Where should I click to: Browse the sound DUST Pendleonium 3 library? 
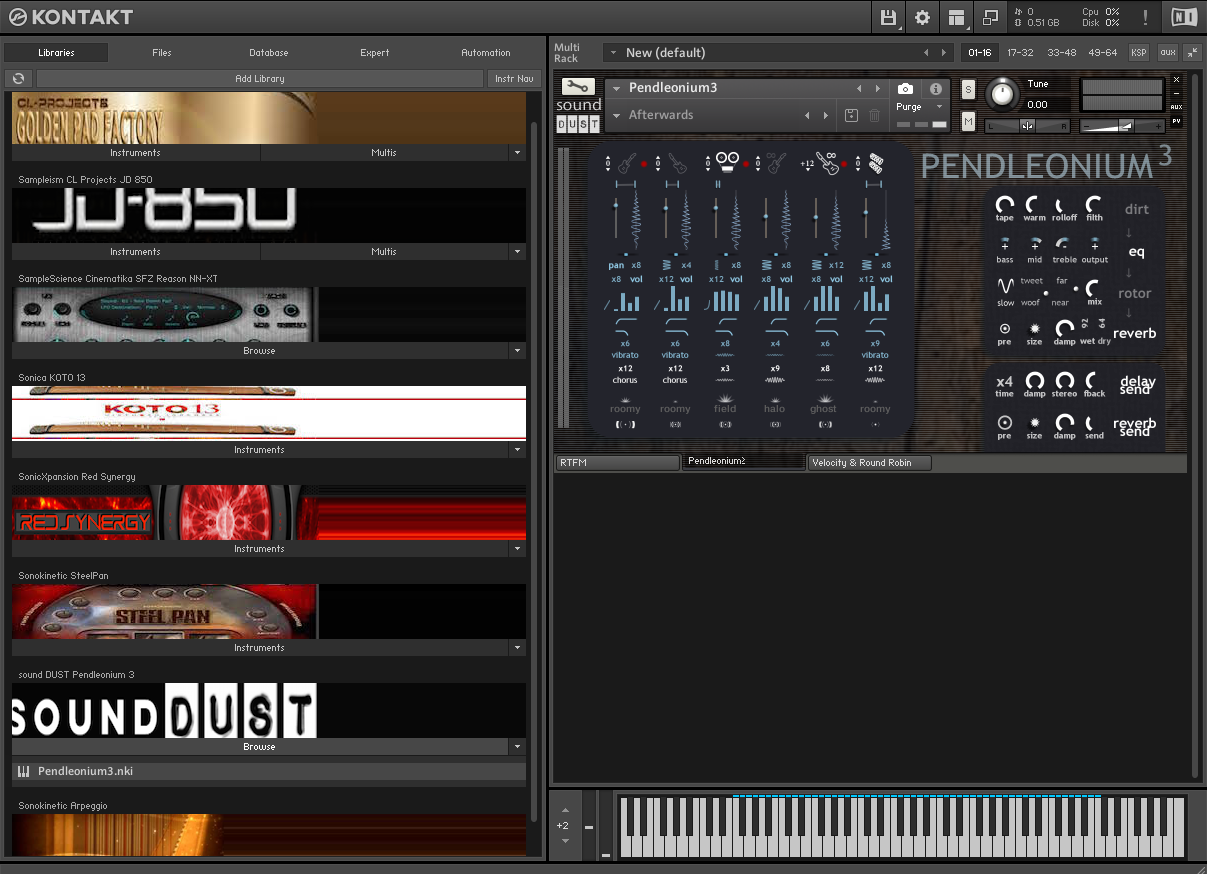260,747
